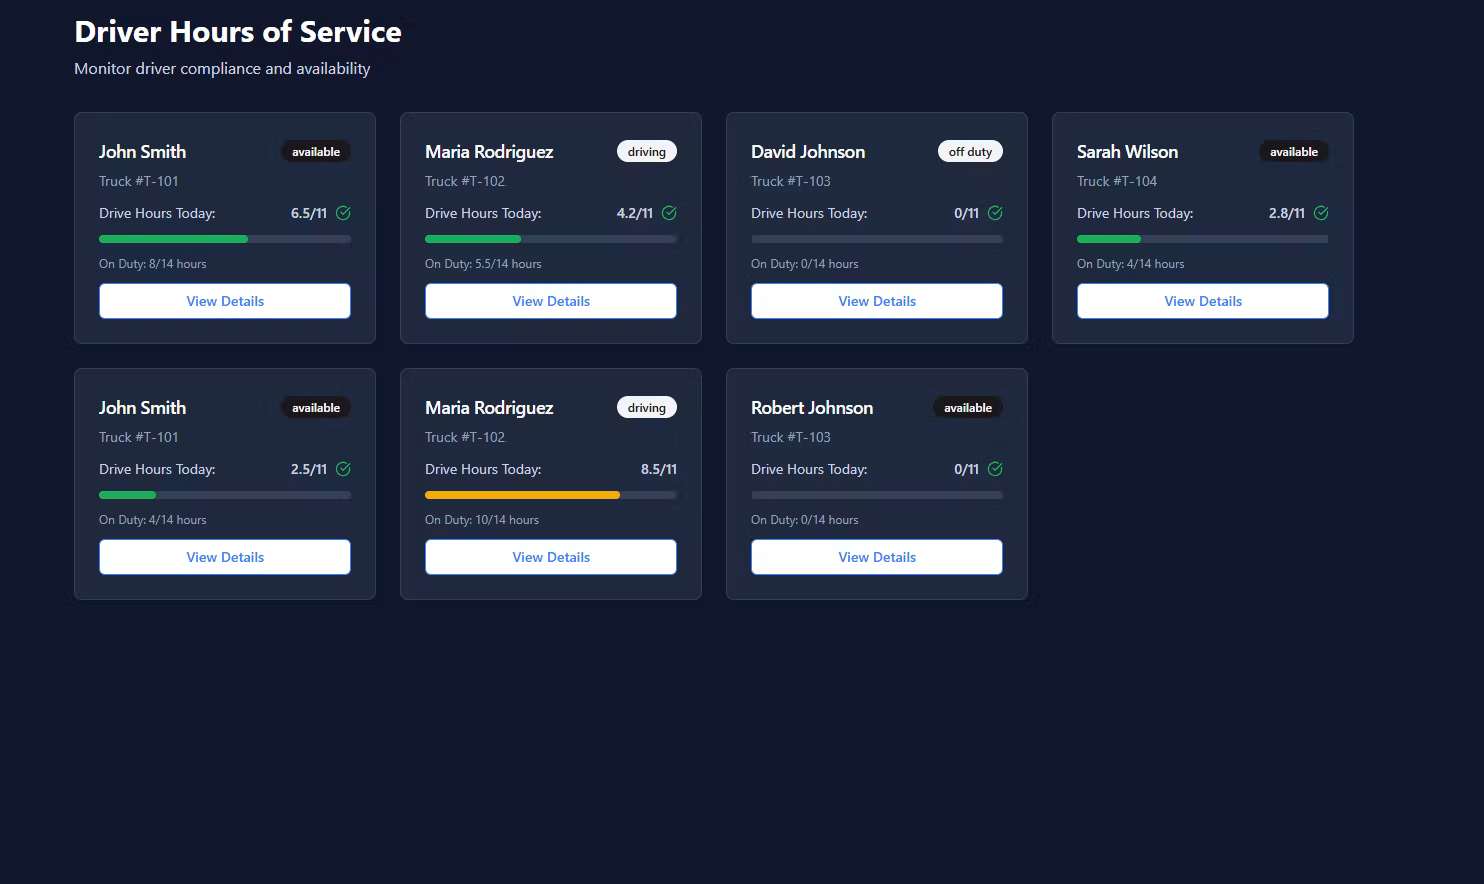View details for Sarah Wilson
1484x884 pixels.
(x=1203, y=301)
